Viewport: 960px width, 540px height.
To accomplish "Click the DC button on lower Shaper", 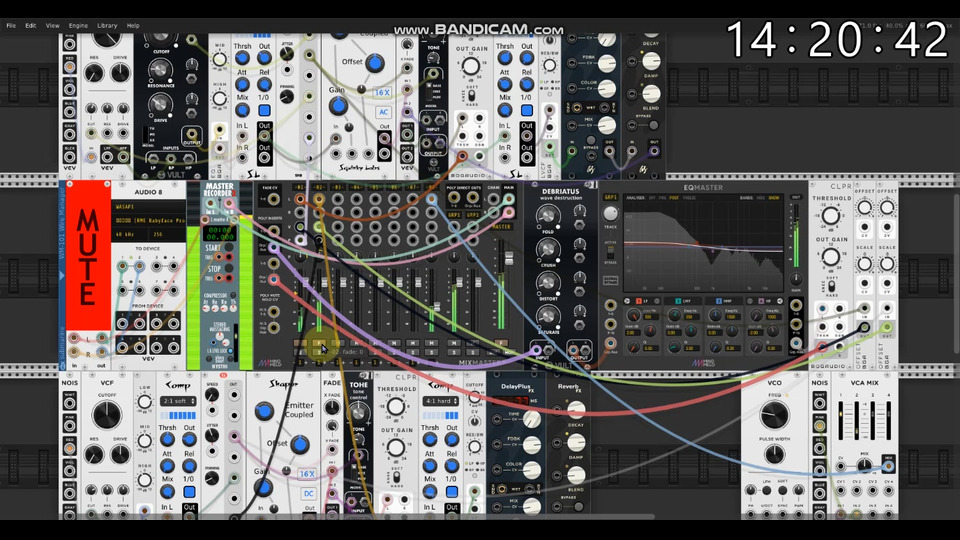I will tap(308, 493).
